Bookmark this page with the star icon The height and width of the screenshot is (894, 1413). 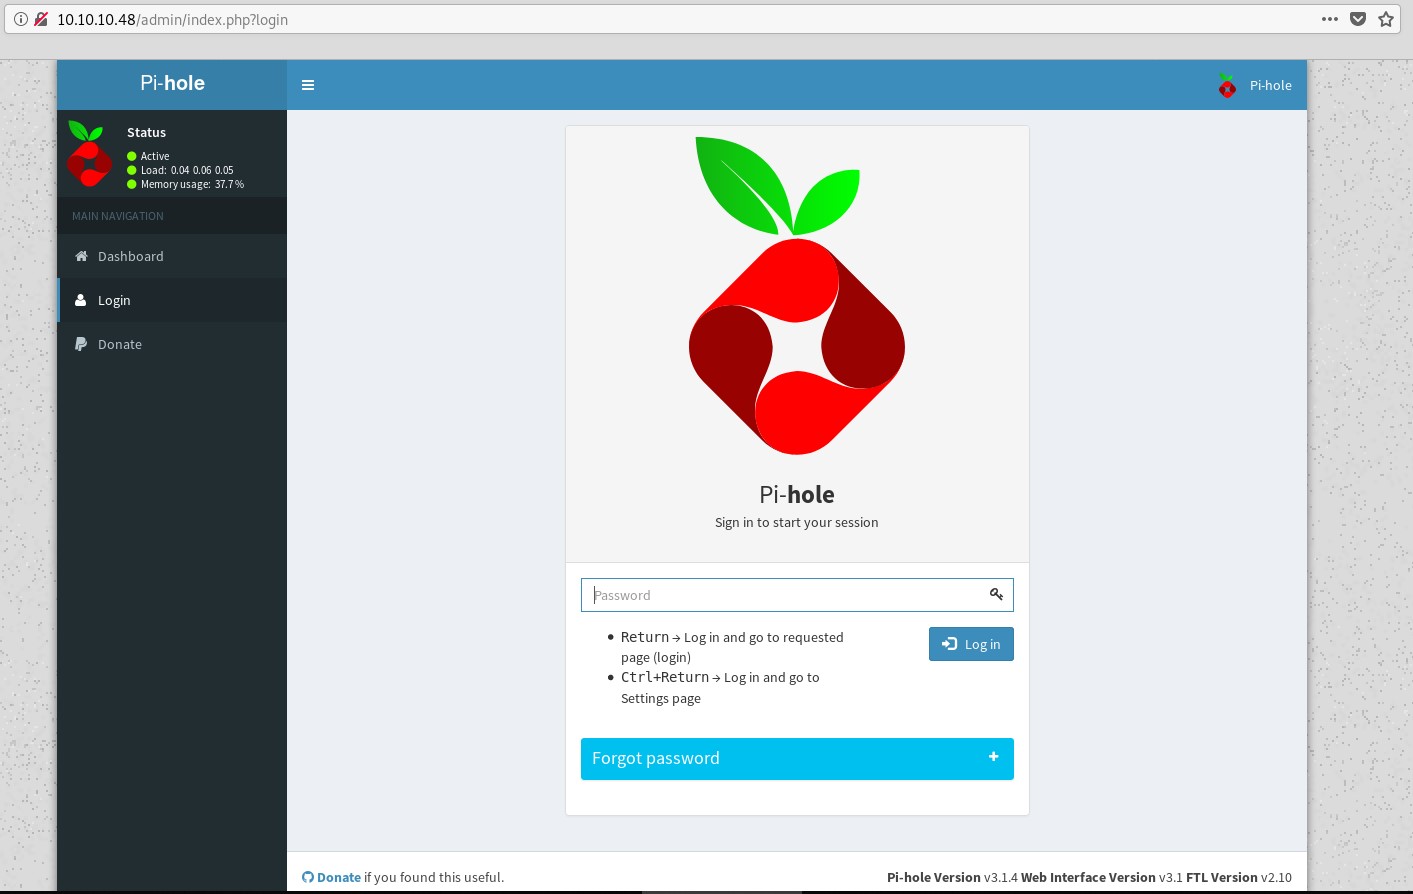coord(1386,19)
